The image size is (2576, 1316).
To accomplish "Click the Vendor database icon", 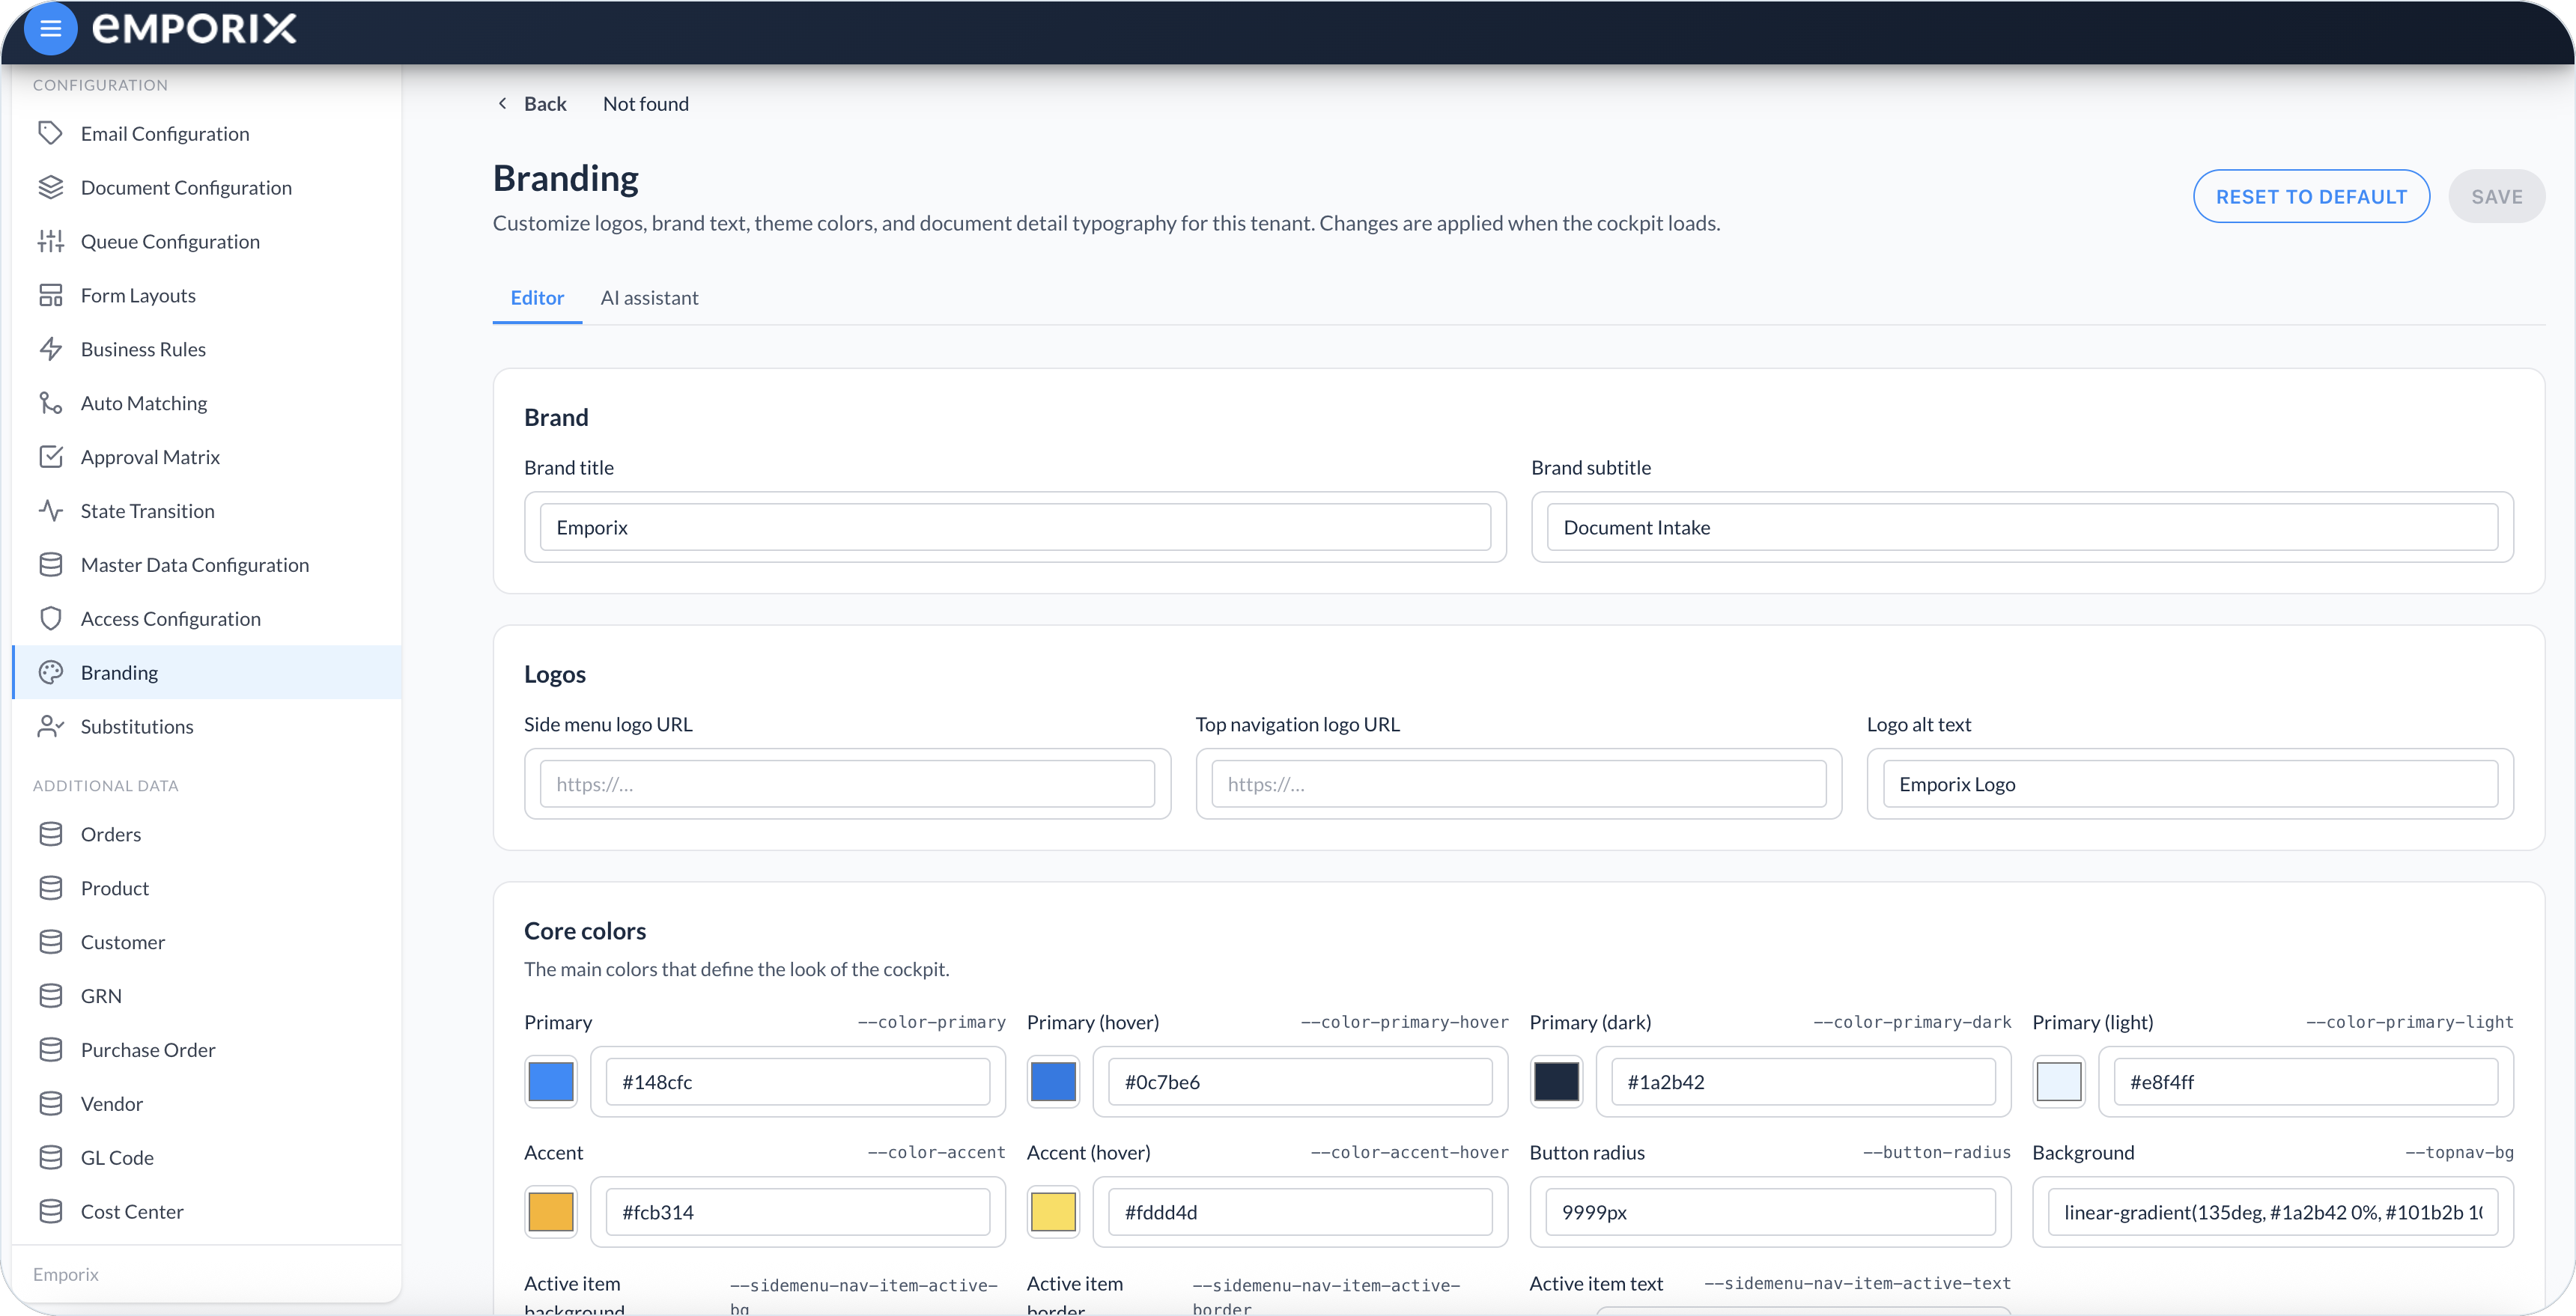I will [50, 1104].
